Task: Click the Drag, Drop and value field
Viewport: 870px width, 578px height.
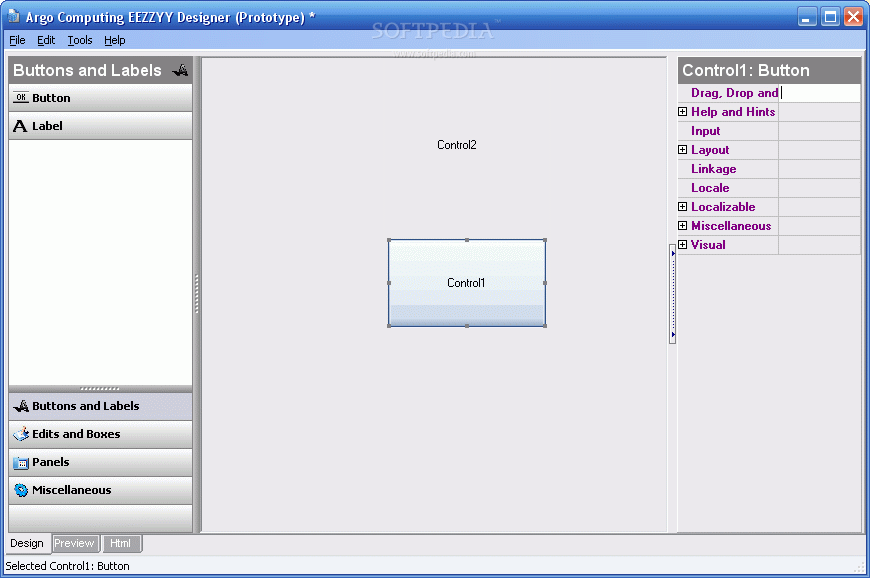Action: tap(820, 93)
